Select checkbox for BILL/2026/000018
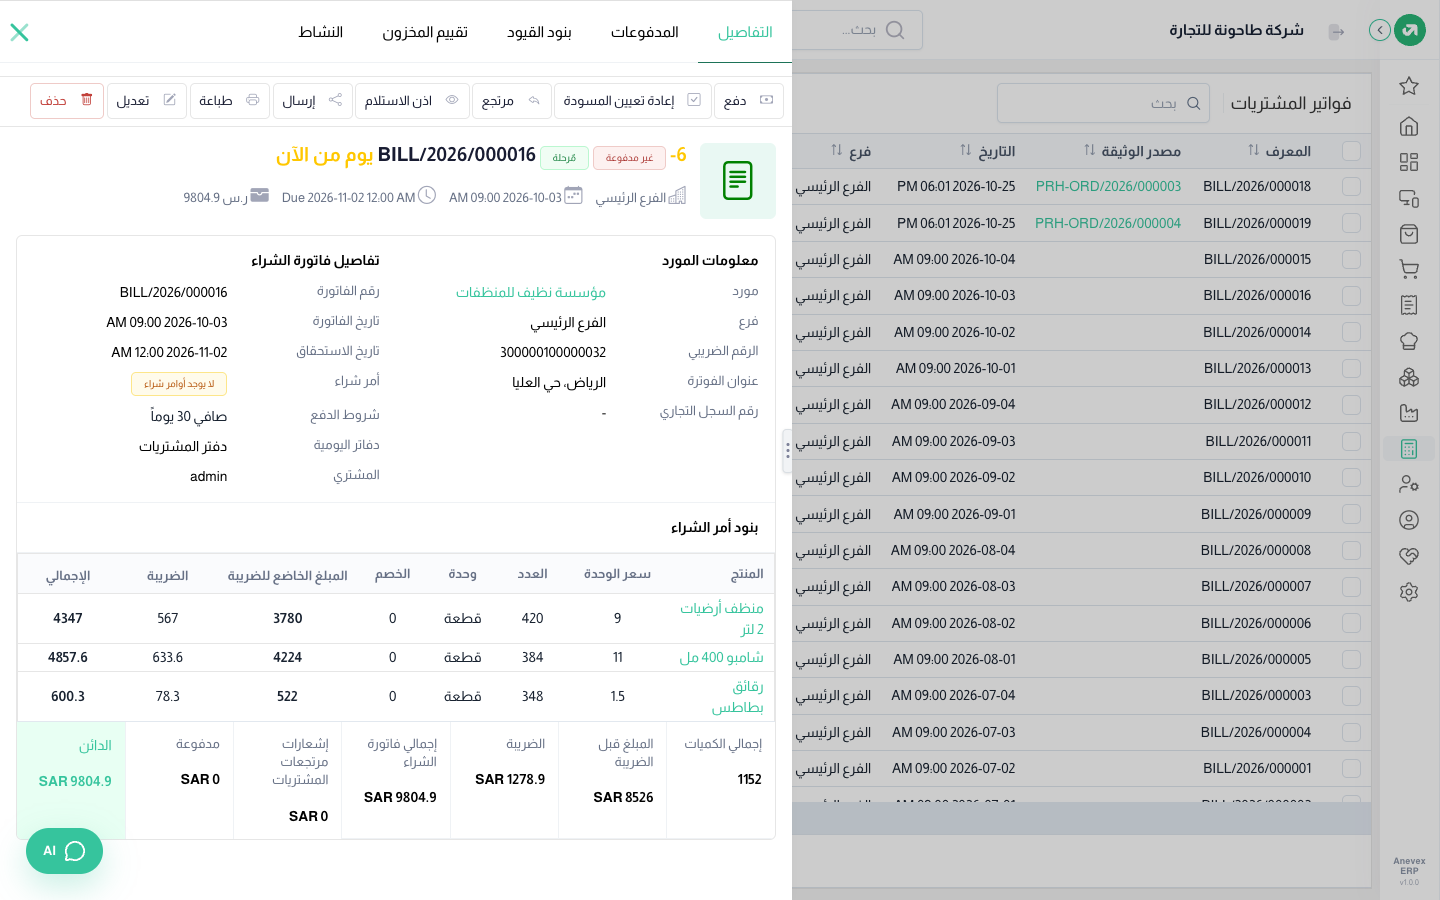 point(1352,187)
